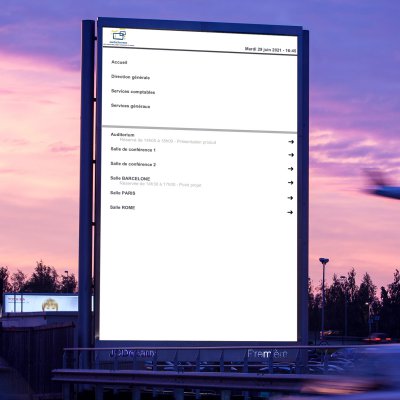This screenshot has width=400, height=400.
Task: Click the arrow for Salle BARCELONE
Action: click(x=291, y=183)
